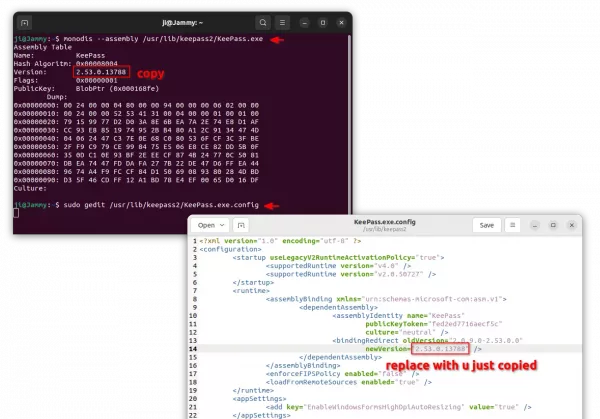600x419 pixels.
Task: Maximize the gedit window
Action: coord(553,225)
